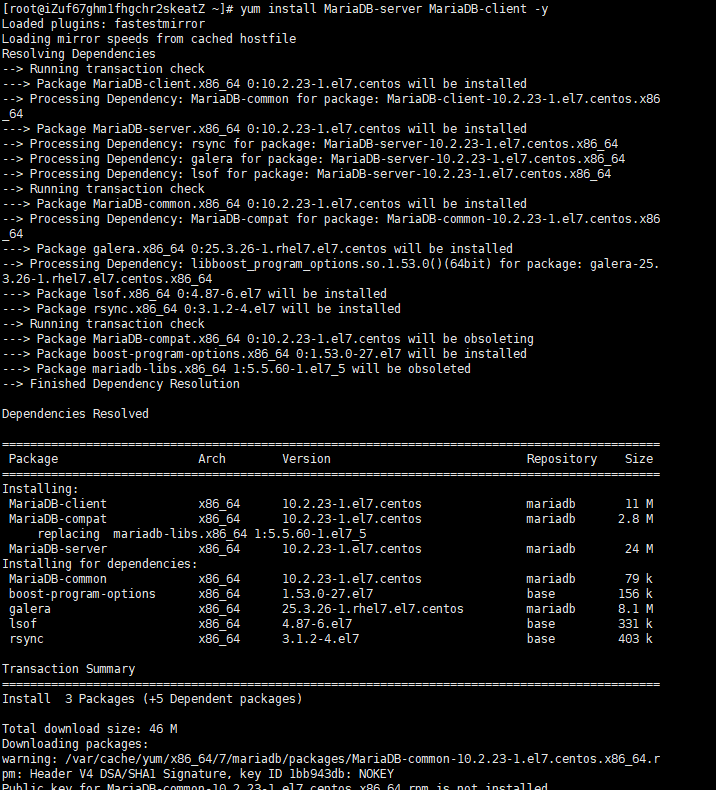Click size '156 k' for boost-program-options

coord(635,594)
